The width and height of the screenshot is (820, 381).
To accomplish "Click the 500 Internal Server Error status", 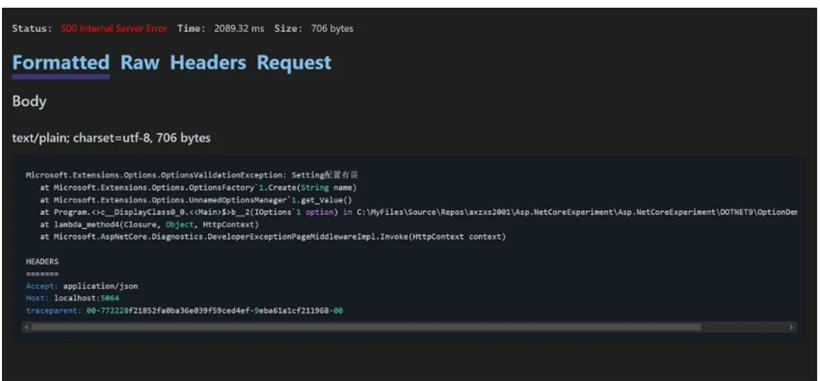I will coord(114,28).
